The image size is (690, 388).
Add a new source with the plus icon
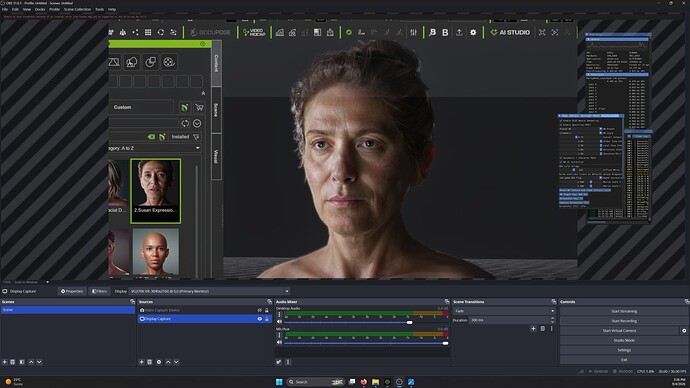pos(141,362)
